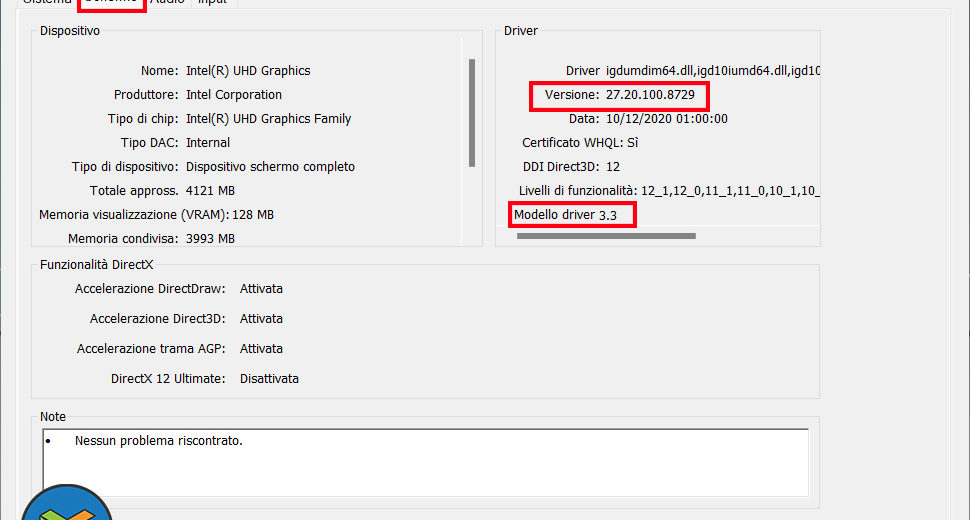Click the Dispositivo panel vertical scrollbar thumb
This screenshot has width=970, height=520.
coord(472,113)
